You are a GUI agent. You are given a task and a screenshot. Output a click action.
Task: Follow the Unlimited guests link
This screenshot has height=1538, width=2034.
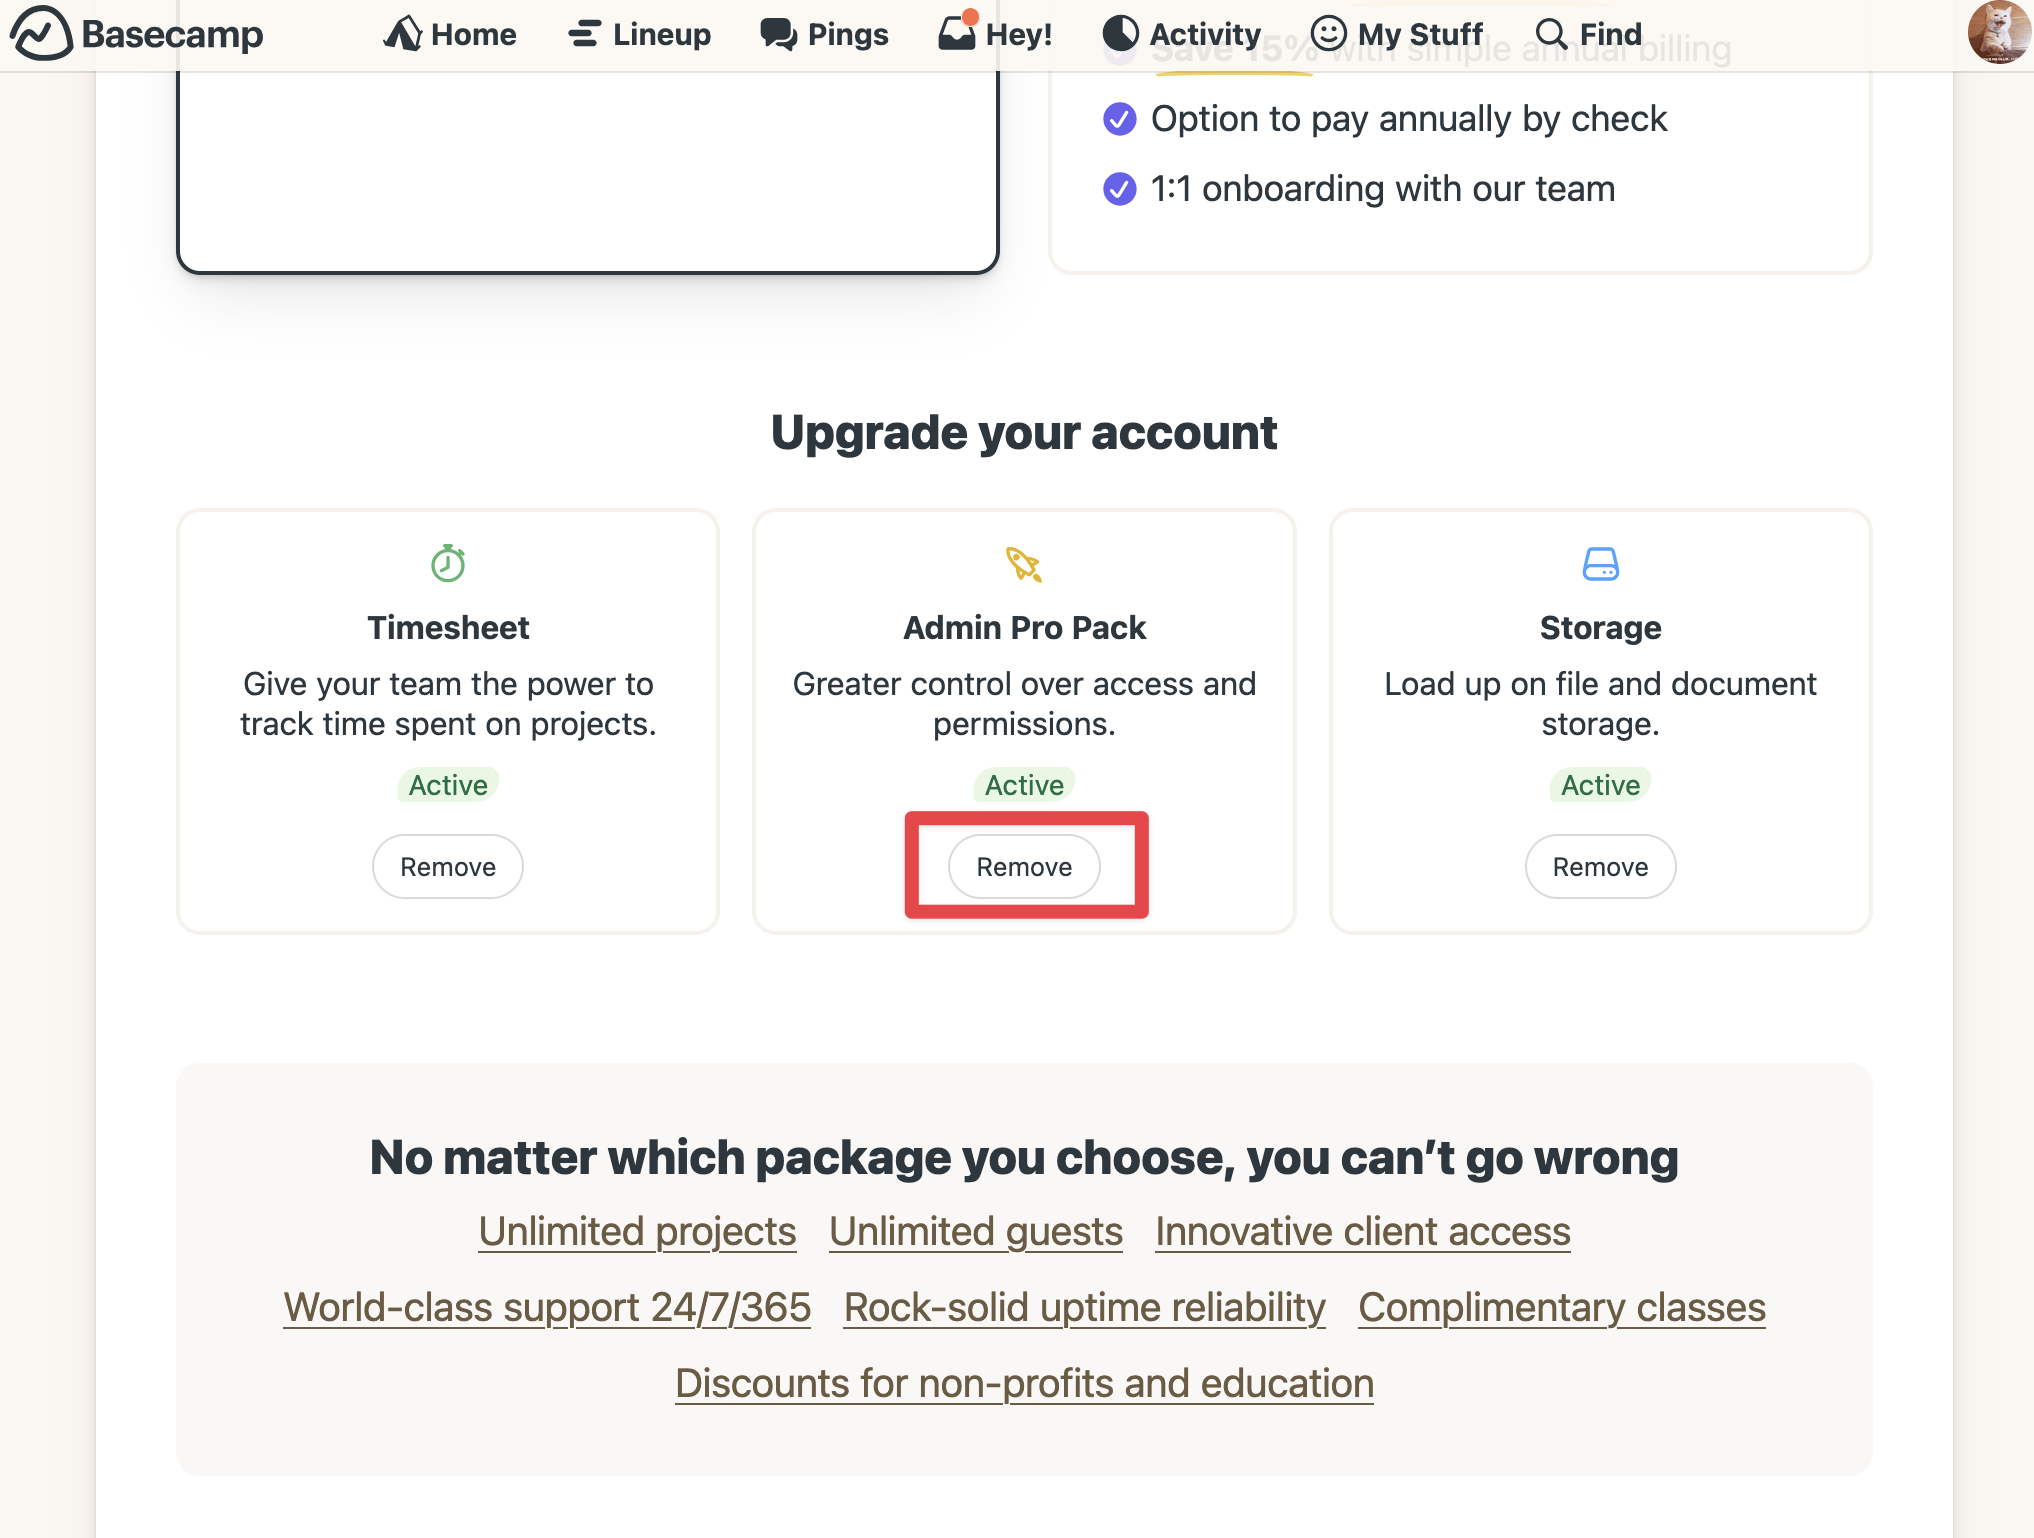[975, 1231]
